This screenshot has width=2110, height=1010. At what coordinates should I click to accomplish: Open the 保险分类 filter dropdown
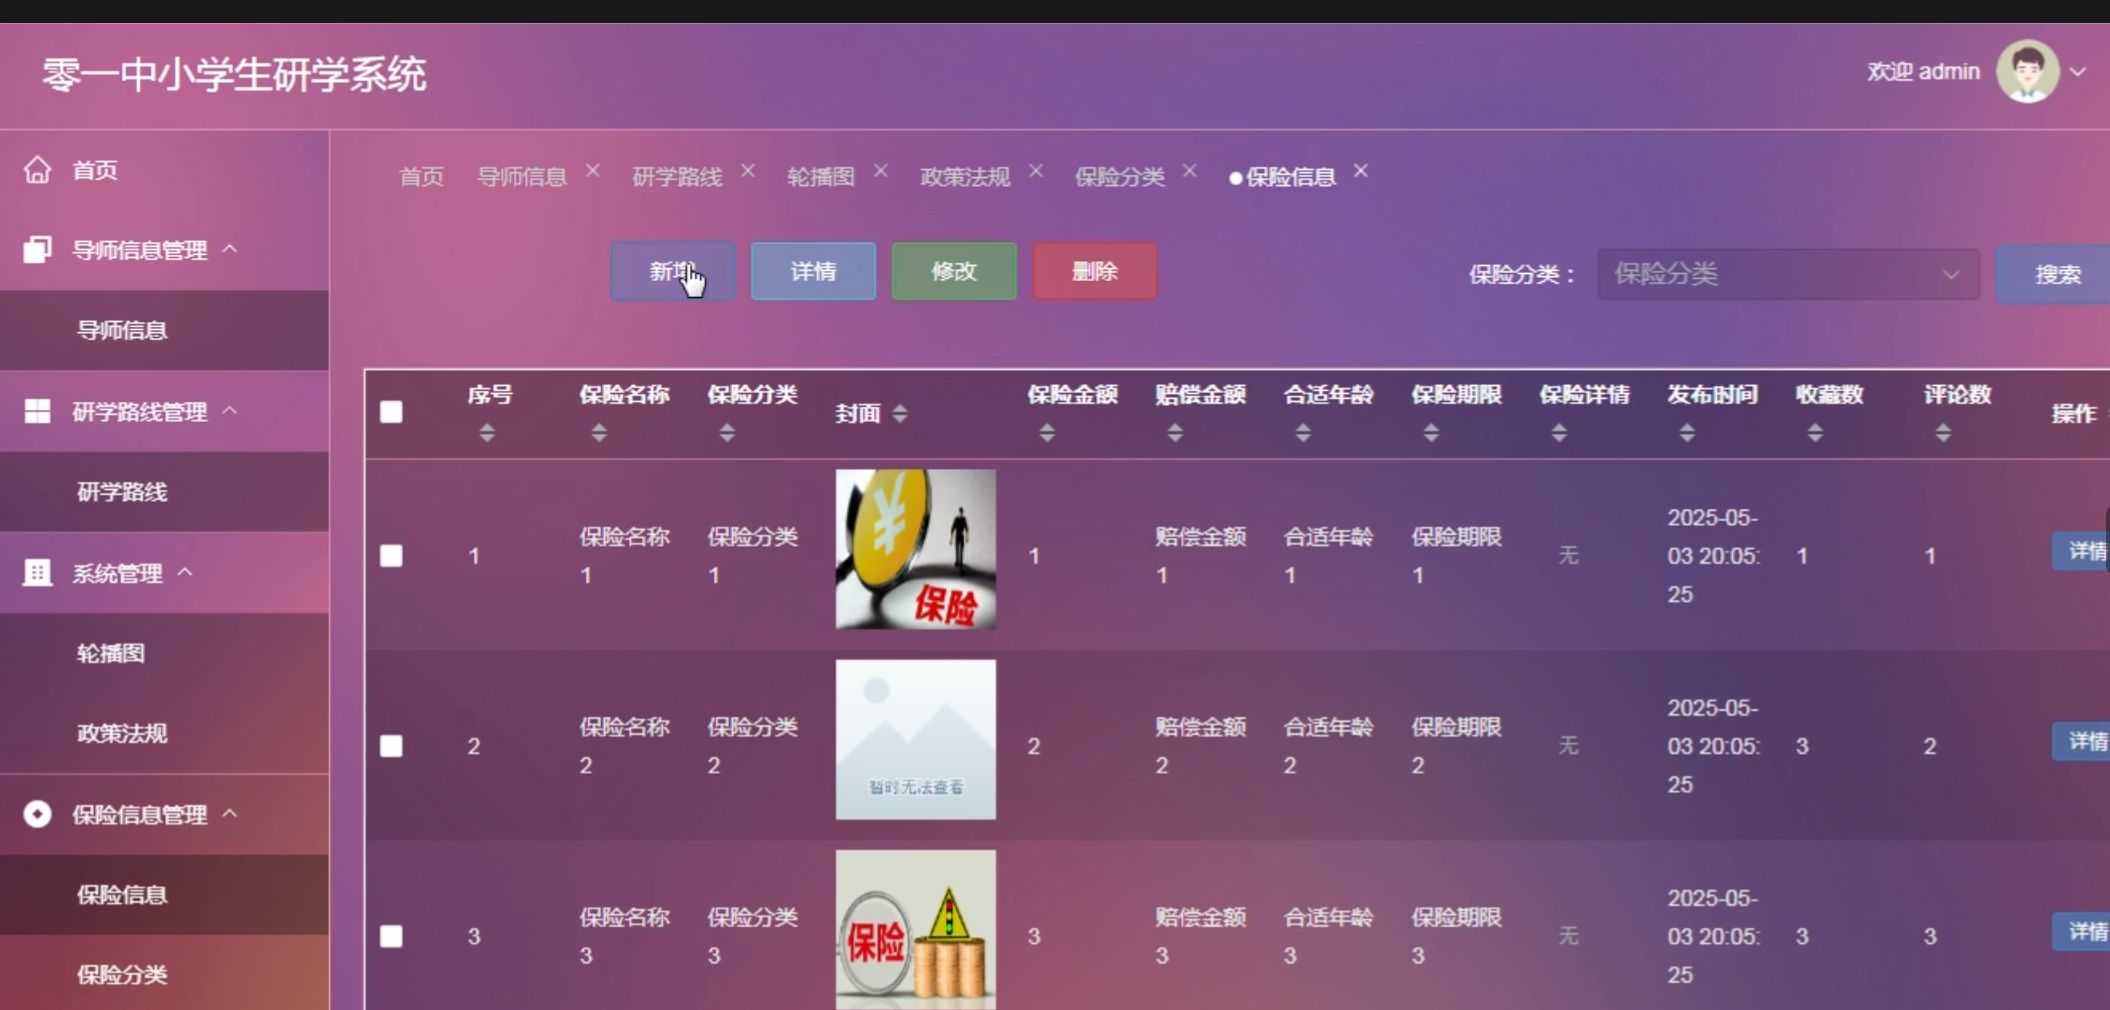(1787, 274)
